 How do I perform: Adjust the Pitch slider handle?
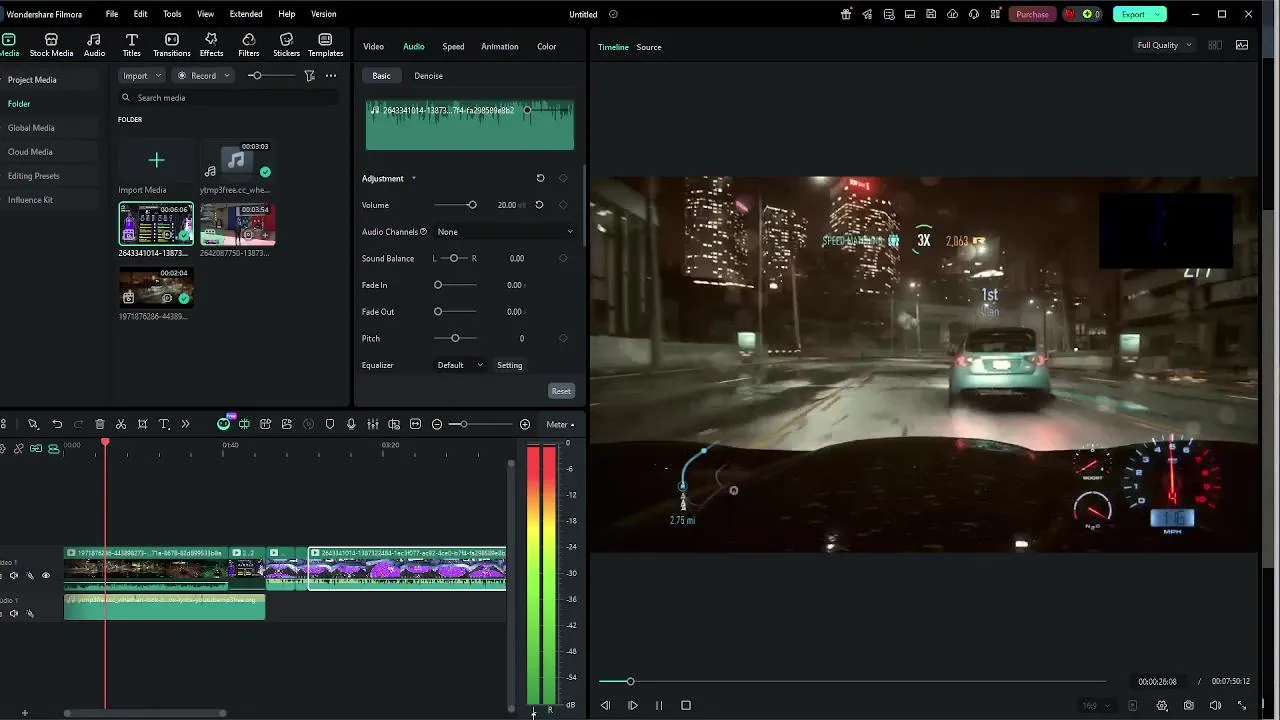(x=455, y=339)
